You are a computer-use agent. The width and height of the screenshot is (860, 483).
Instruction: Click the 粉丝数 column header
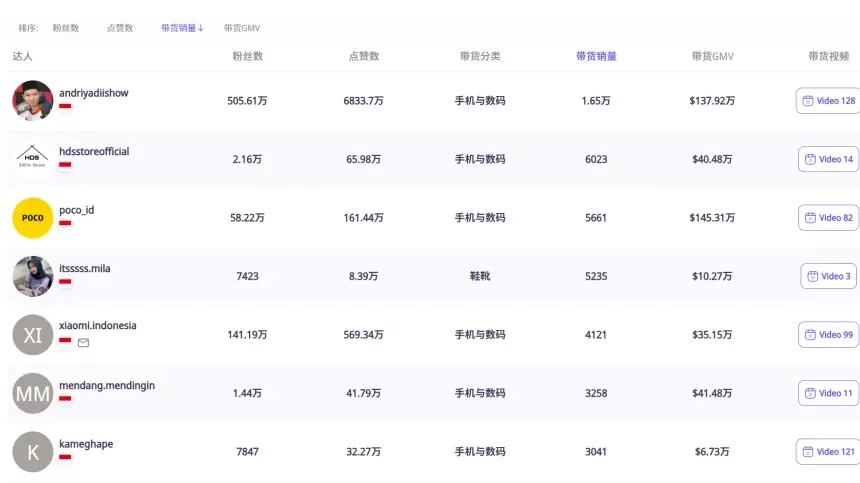(x=247, y=56)
